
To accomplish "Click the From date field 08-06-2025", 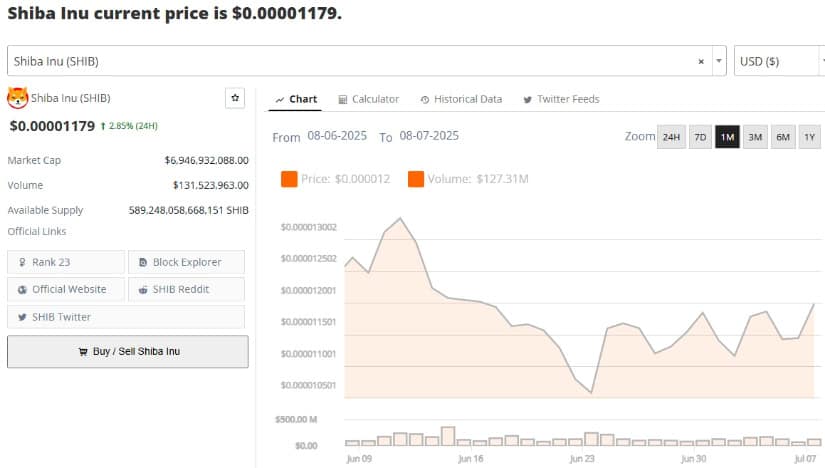I will tap(337, 136).
